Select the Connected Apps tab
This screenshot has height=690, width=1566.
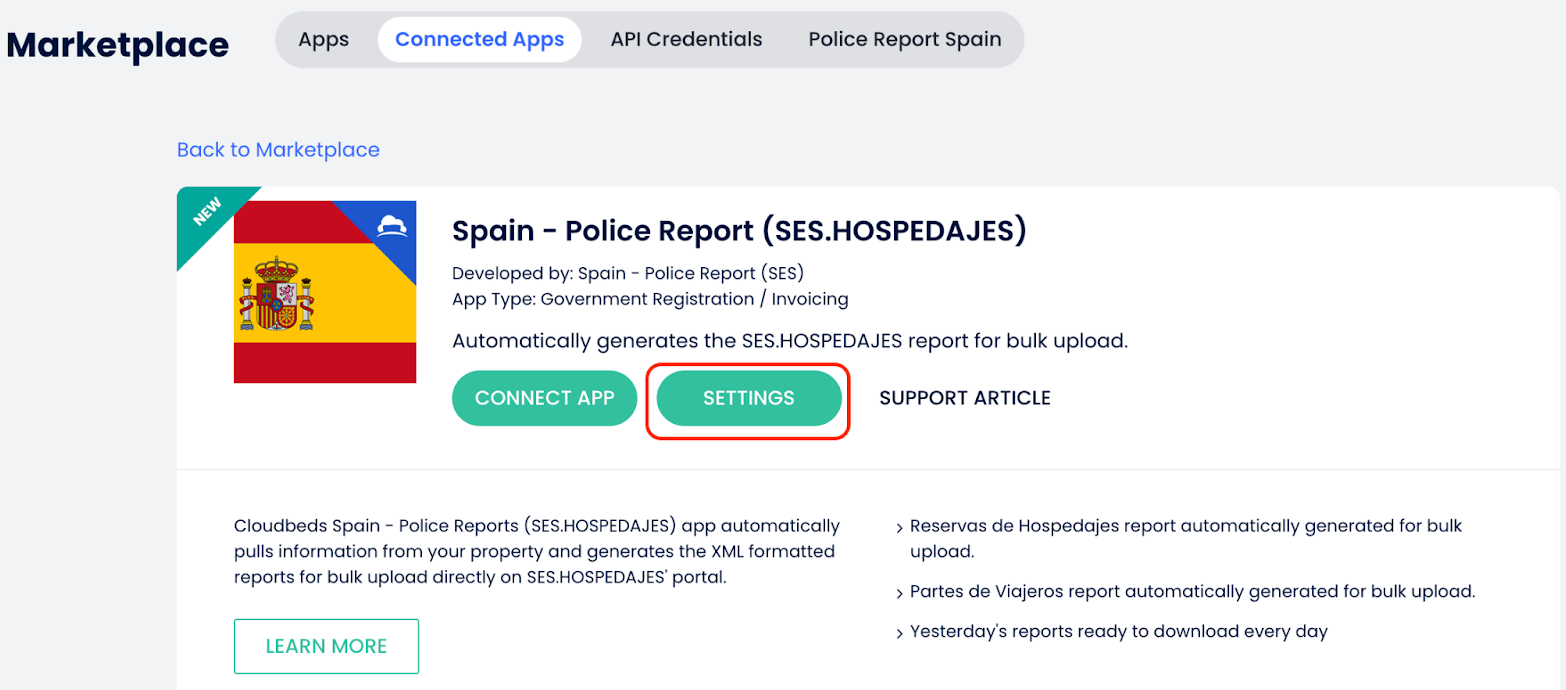[479, 40]
